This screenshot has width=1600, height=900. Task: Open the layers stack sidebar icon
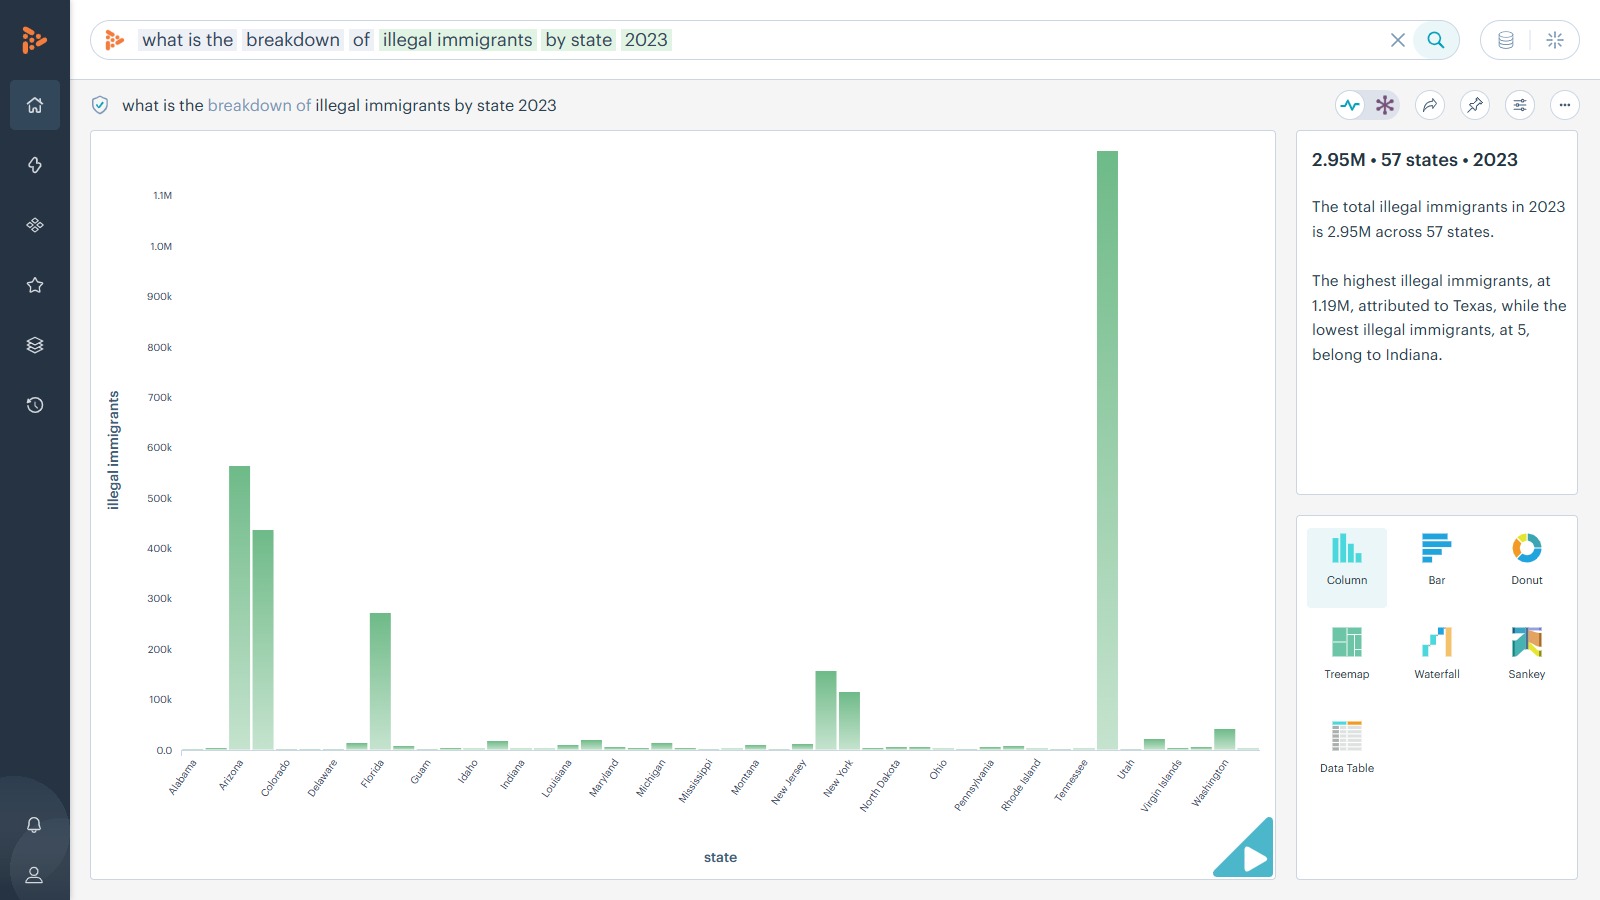pos(35,345)
